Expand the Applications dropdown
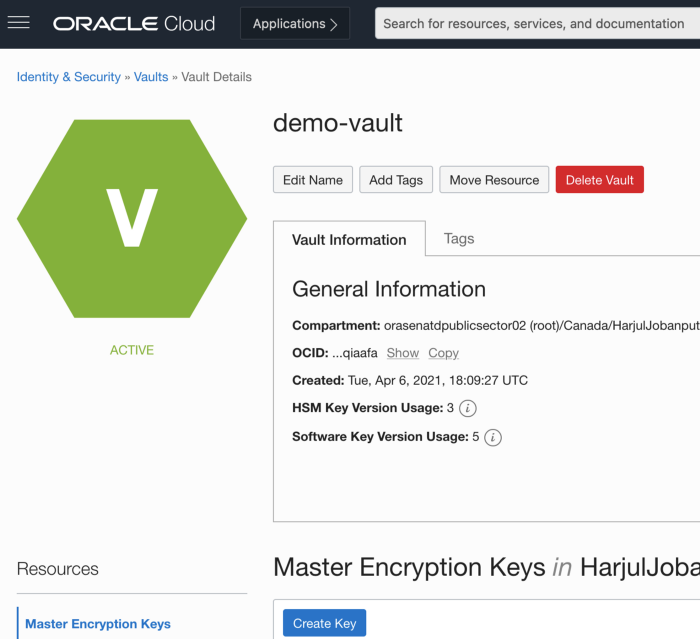 295,23
